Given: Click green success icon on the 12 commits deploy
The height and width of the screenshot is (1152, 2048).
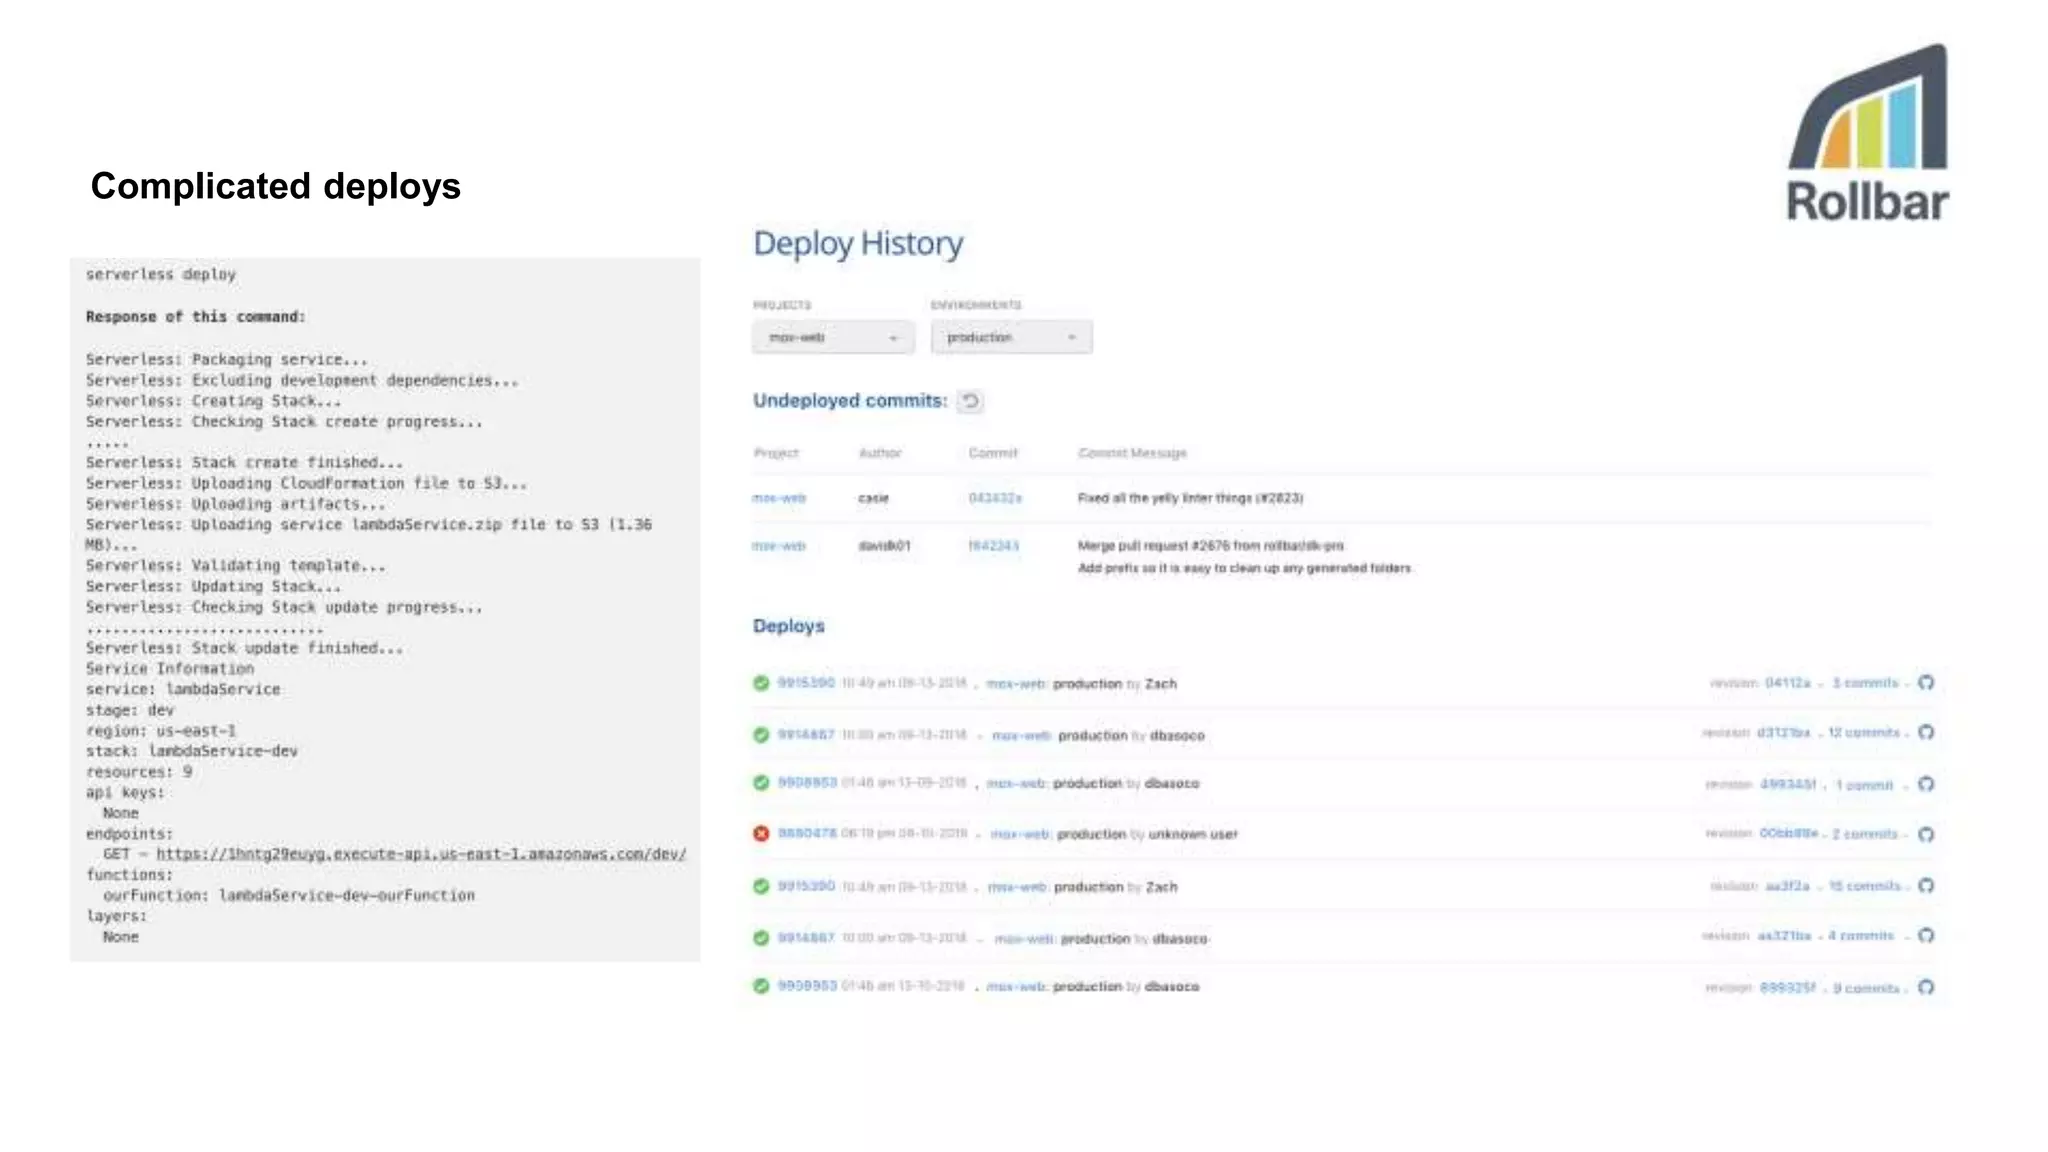Looking at the screenshot, I should (x=761, y=735).
